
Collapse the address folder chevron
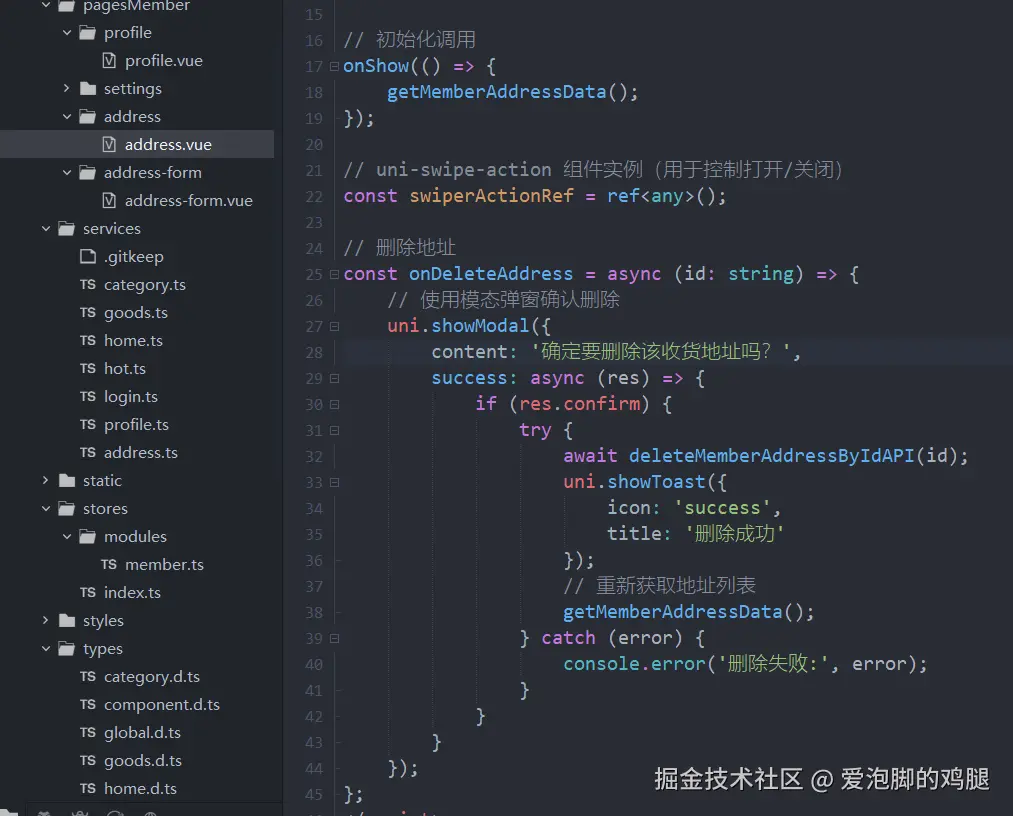(x=67, y=116)
